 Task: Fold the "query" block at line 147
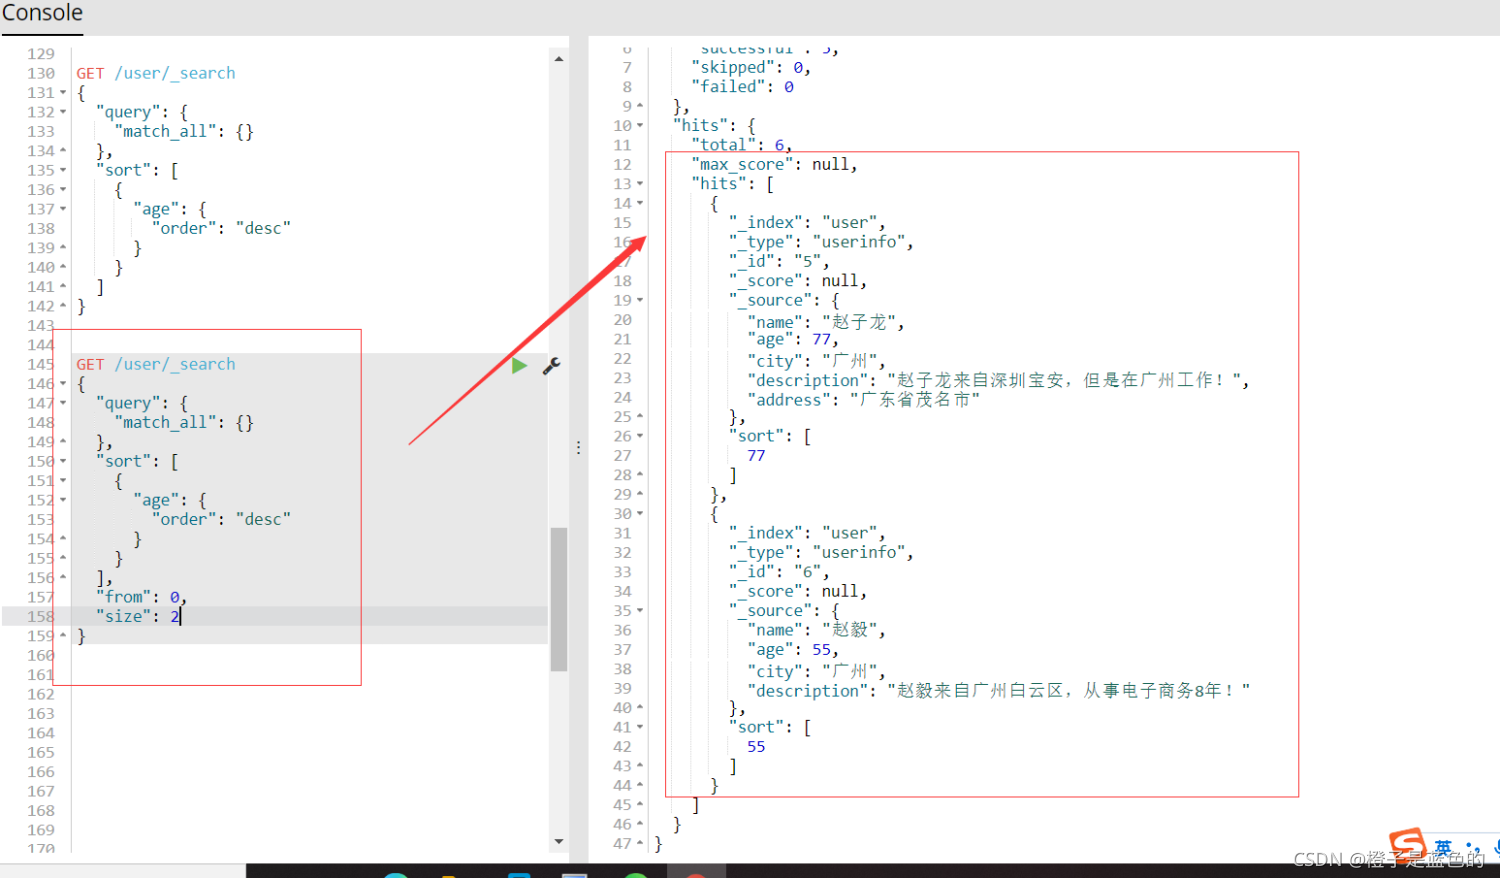[63, 403]
